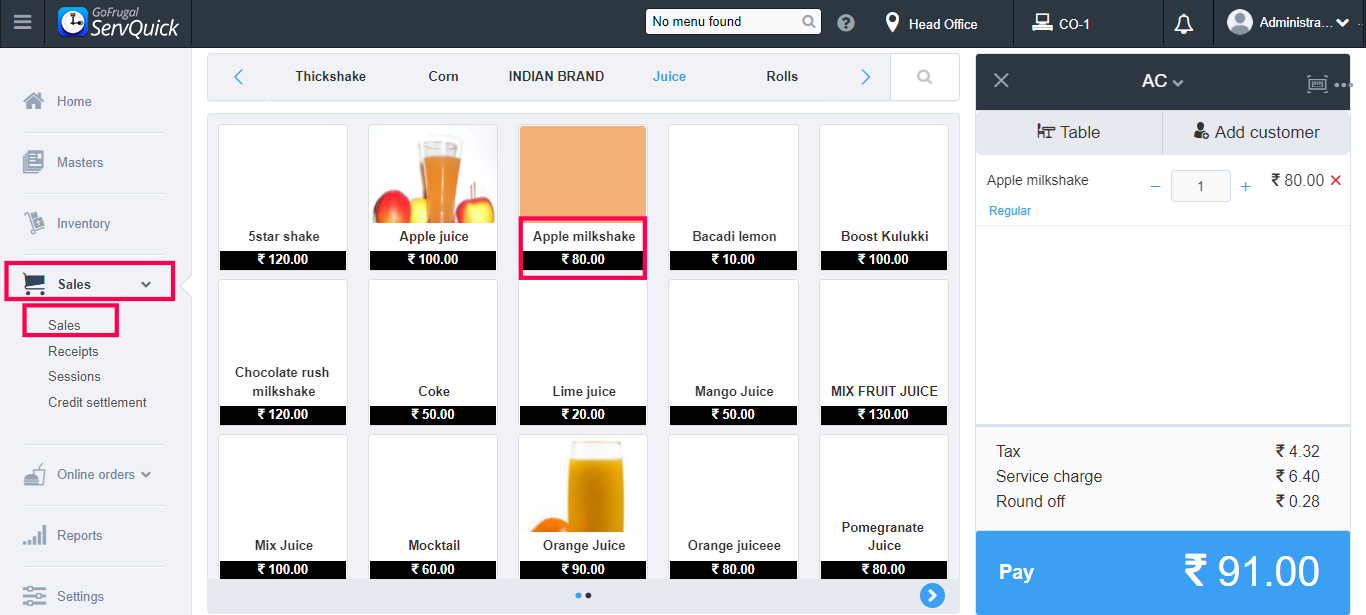
Task: Open Receipts submenu item
Action: pos(73,352)
